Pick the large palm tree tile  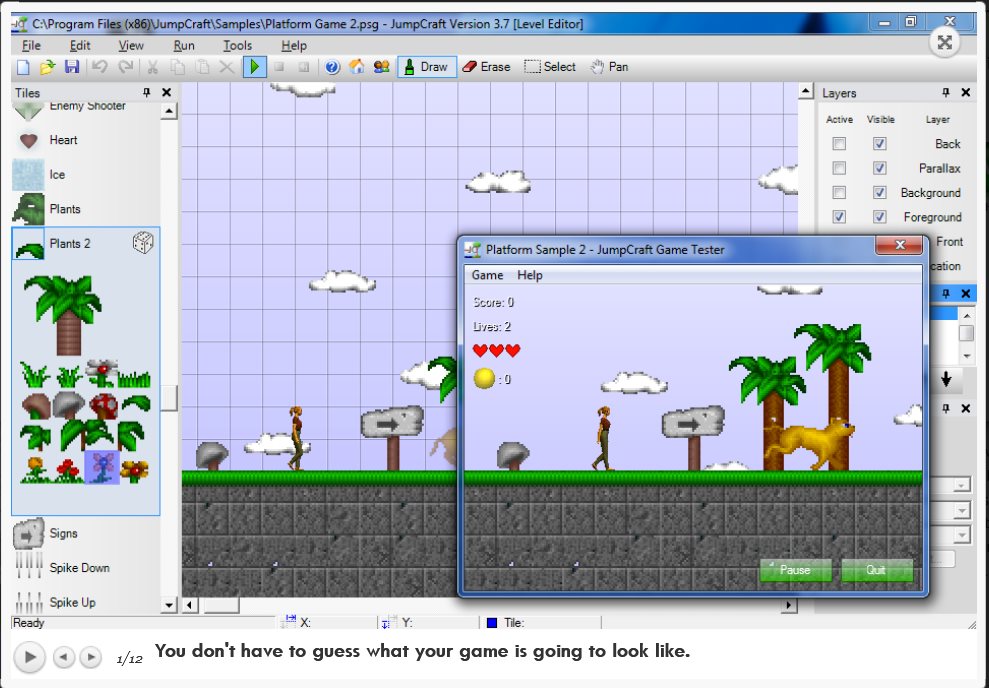tap(62, 315)
